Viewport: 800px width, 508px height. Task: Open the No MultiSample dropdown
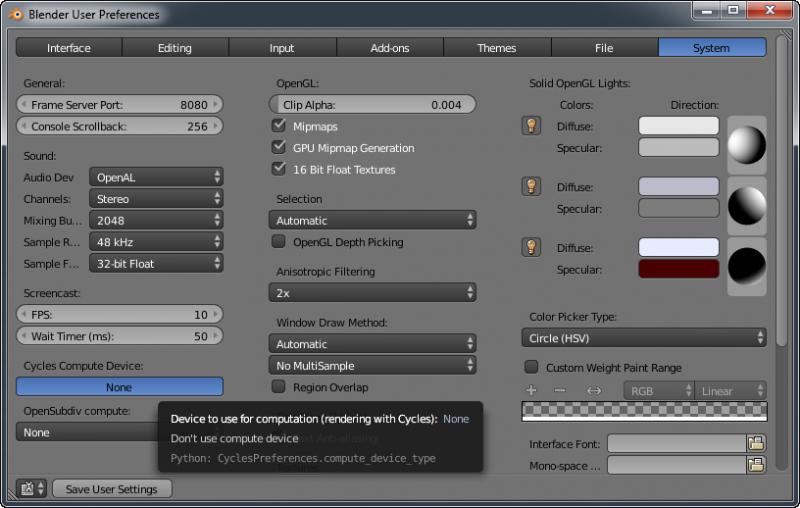click(372, 365)
